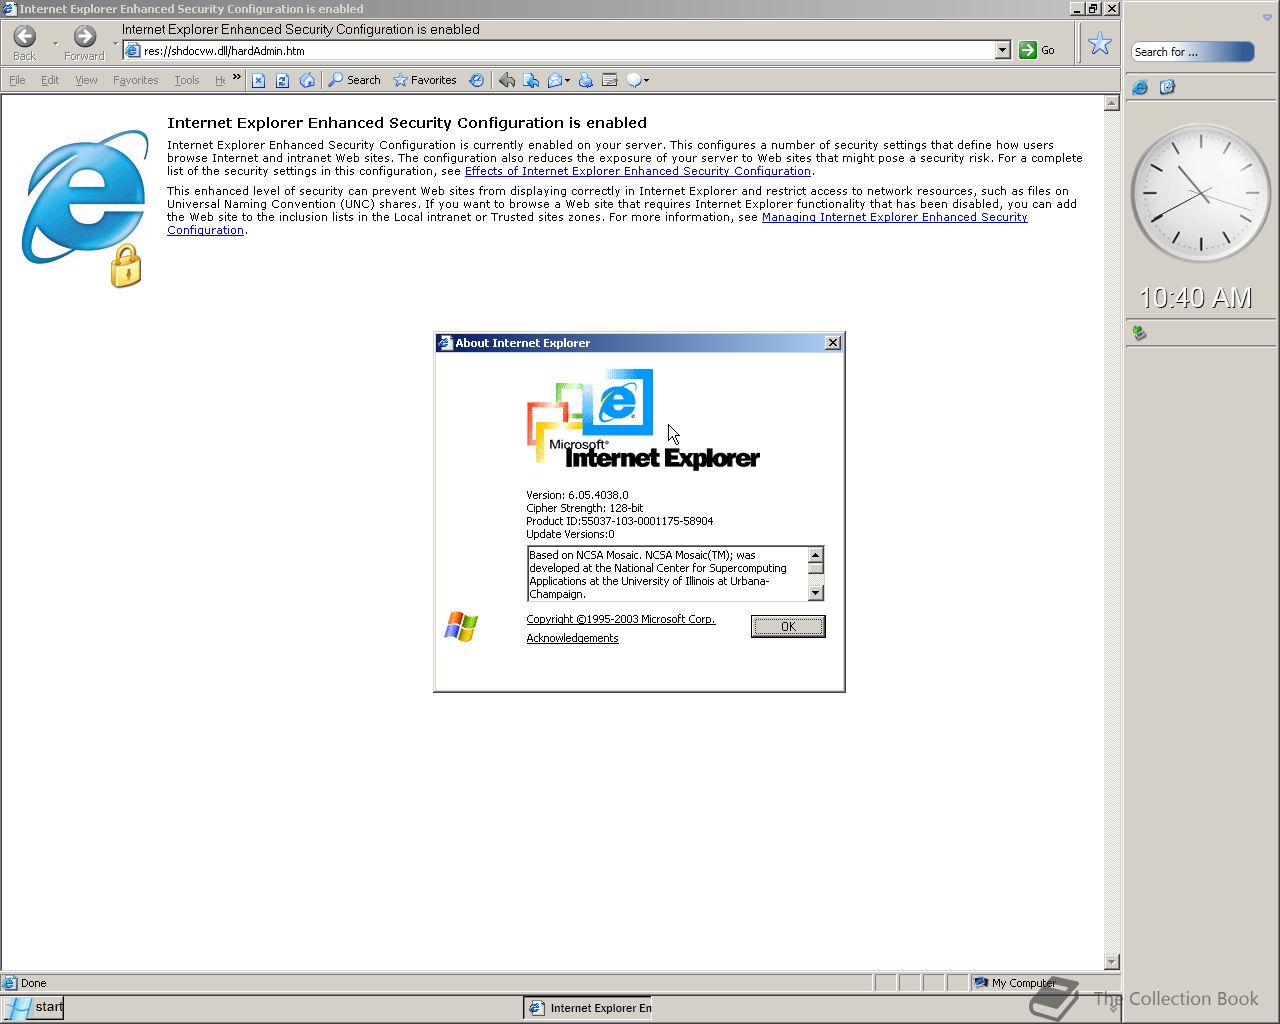Click the Stop loading icon
The image size is (1280, 1024).
coord(258,80)
